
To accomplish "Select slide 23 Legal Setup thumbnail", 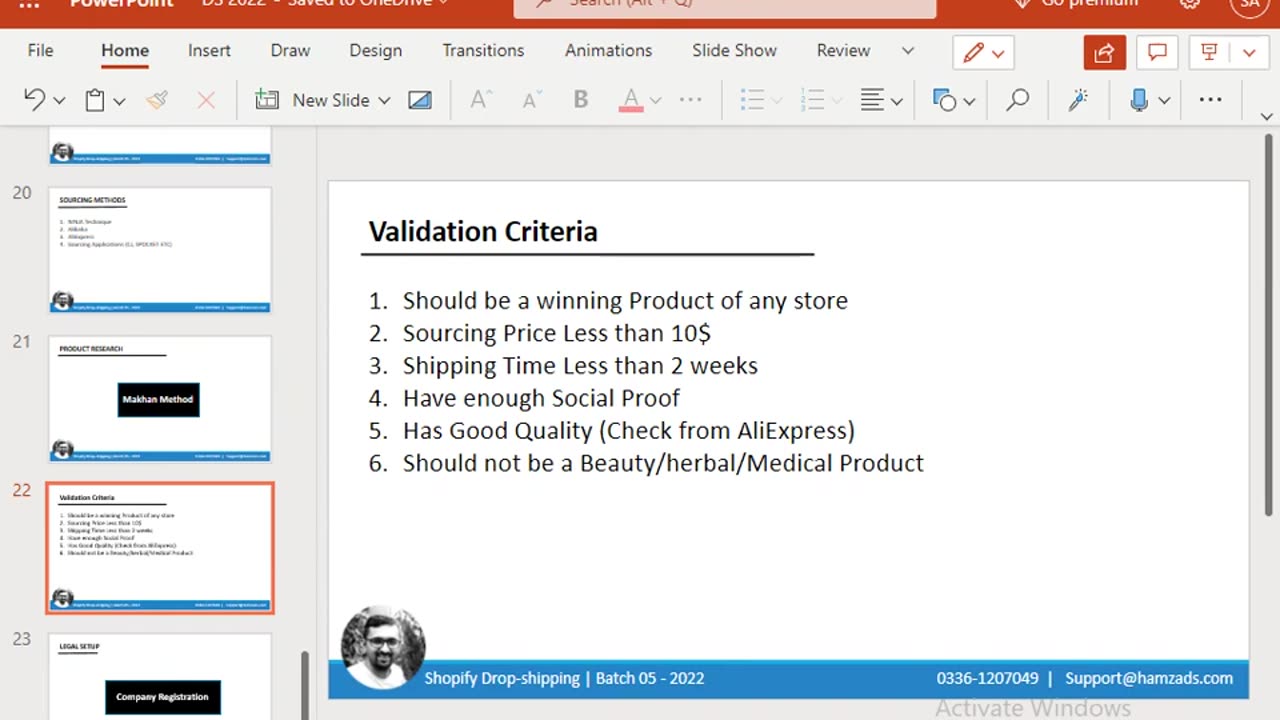I will click(160, 676).
